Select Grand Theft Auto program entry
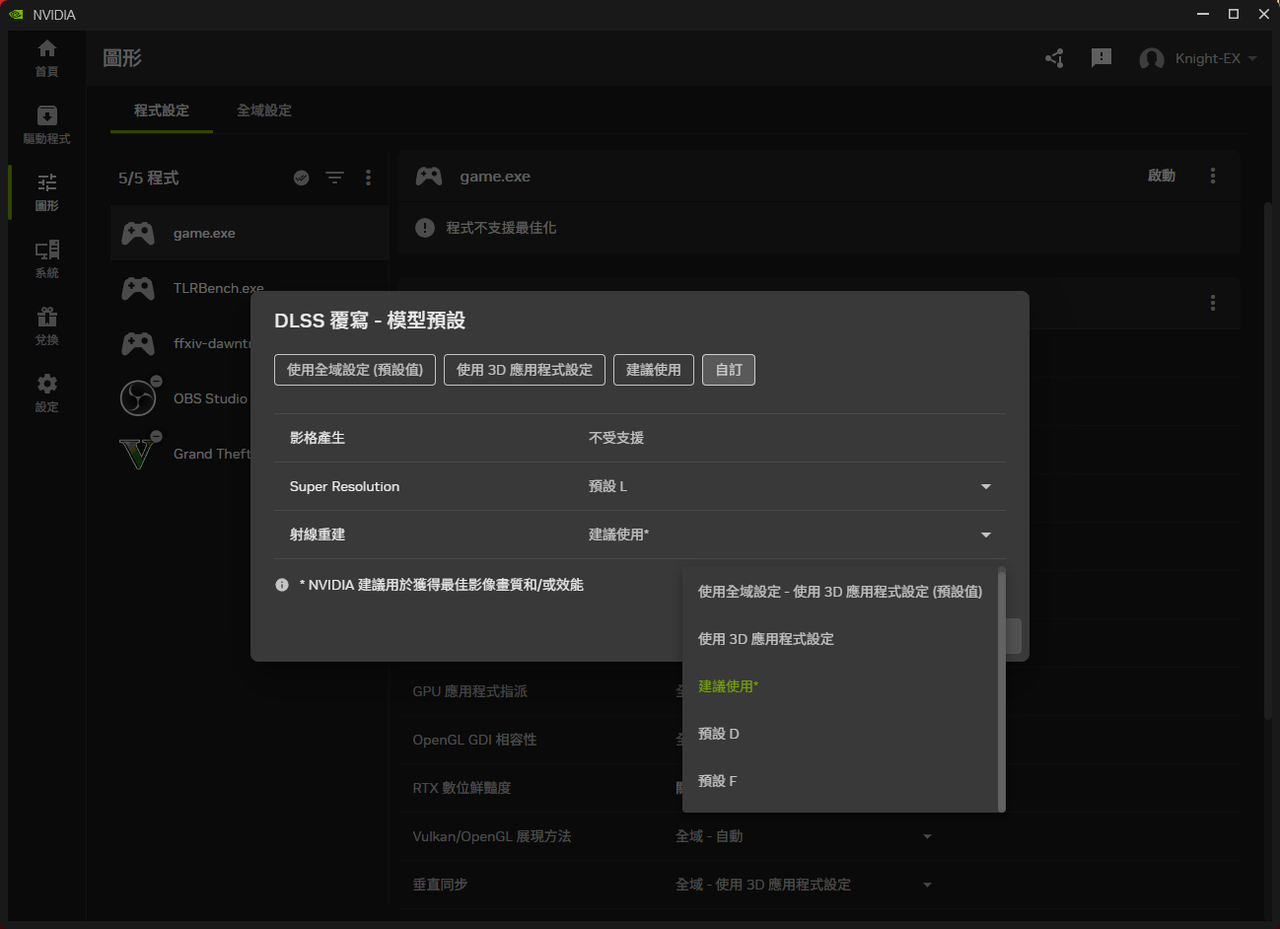The image size is (1280, 929). (180, 453)
